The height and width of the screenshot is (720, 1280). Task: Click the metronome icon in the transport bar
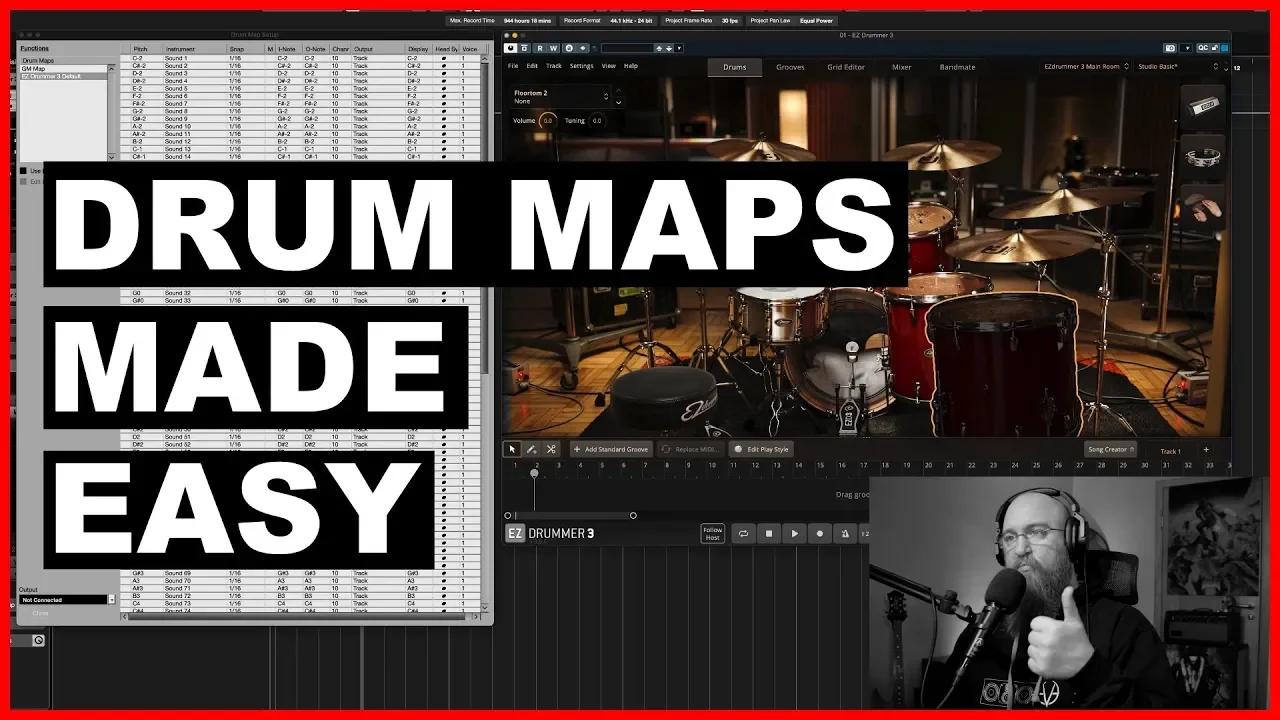(845, 533)
